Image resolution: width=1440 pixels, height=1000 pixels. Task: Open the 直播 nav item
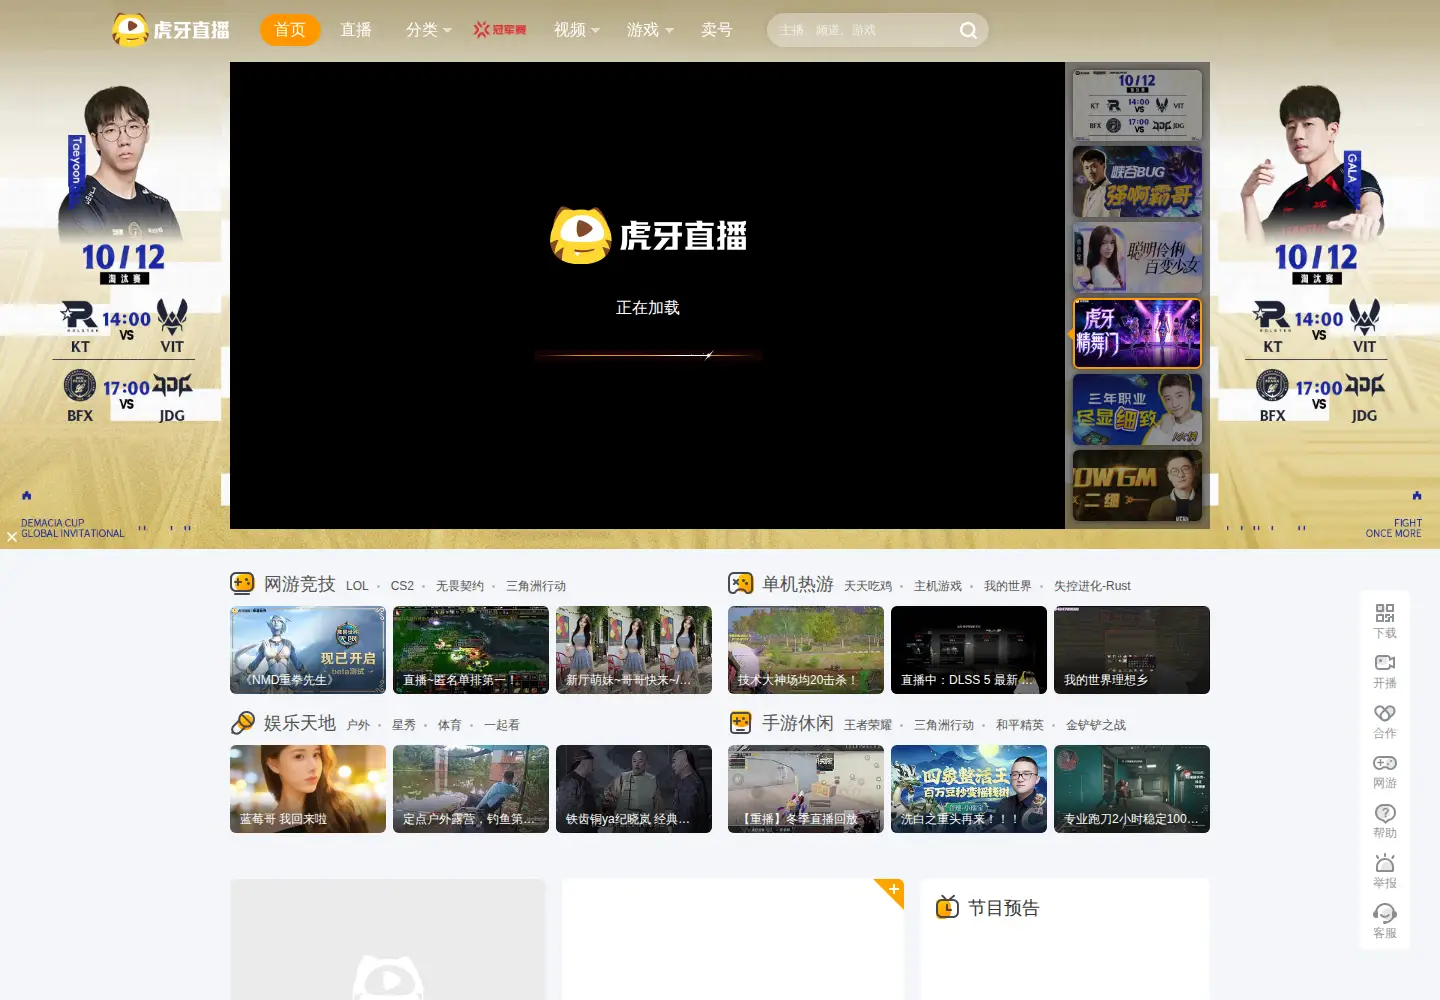[x=356, y=30]
